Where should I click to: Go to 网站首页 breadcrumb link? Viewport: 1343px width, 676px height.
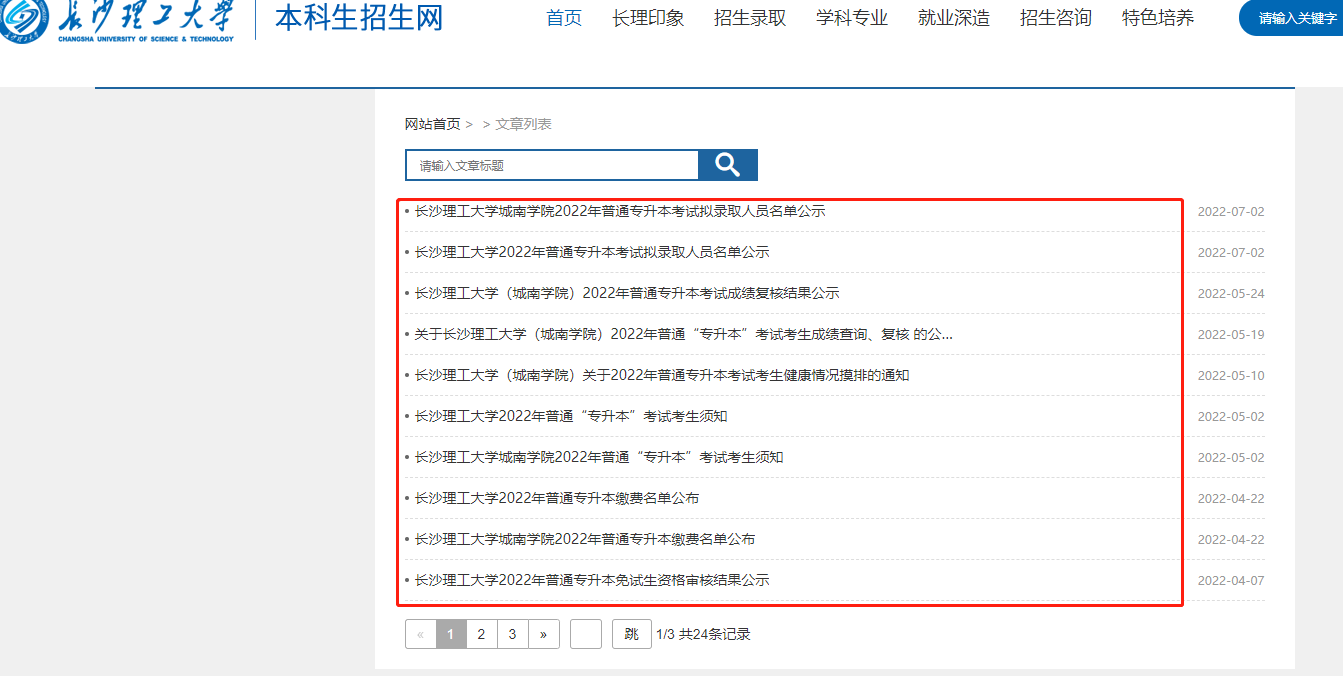(x=432, y=124)
